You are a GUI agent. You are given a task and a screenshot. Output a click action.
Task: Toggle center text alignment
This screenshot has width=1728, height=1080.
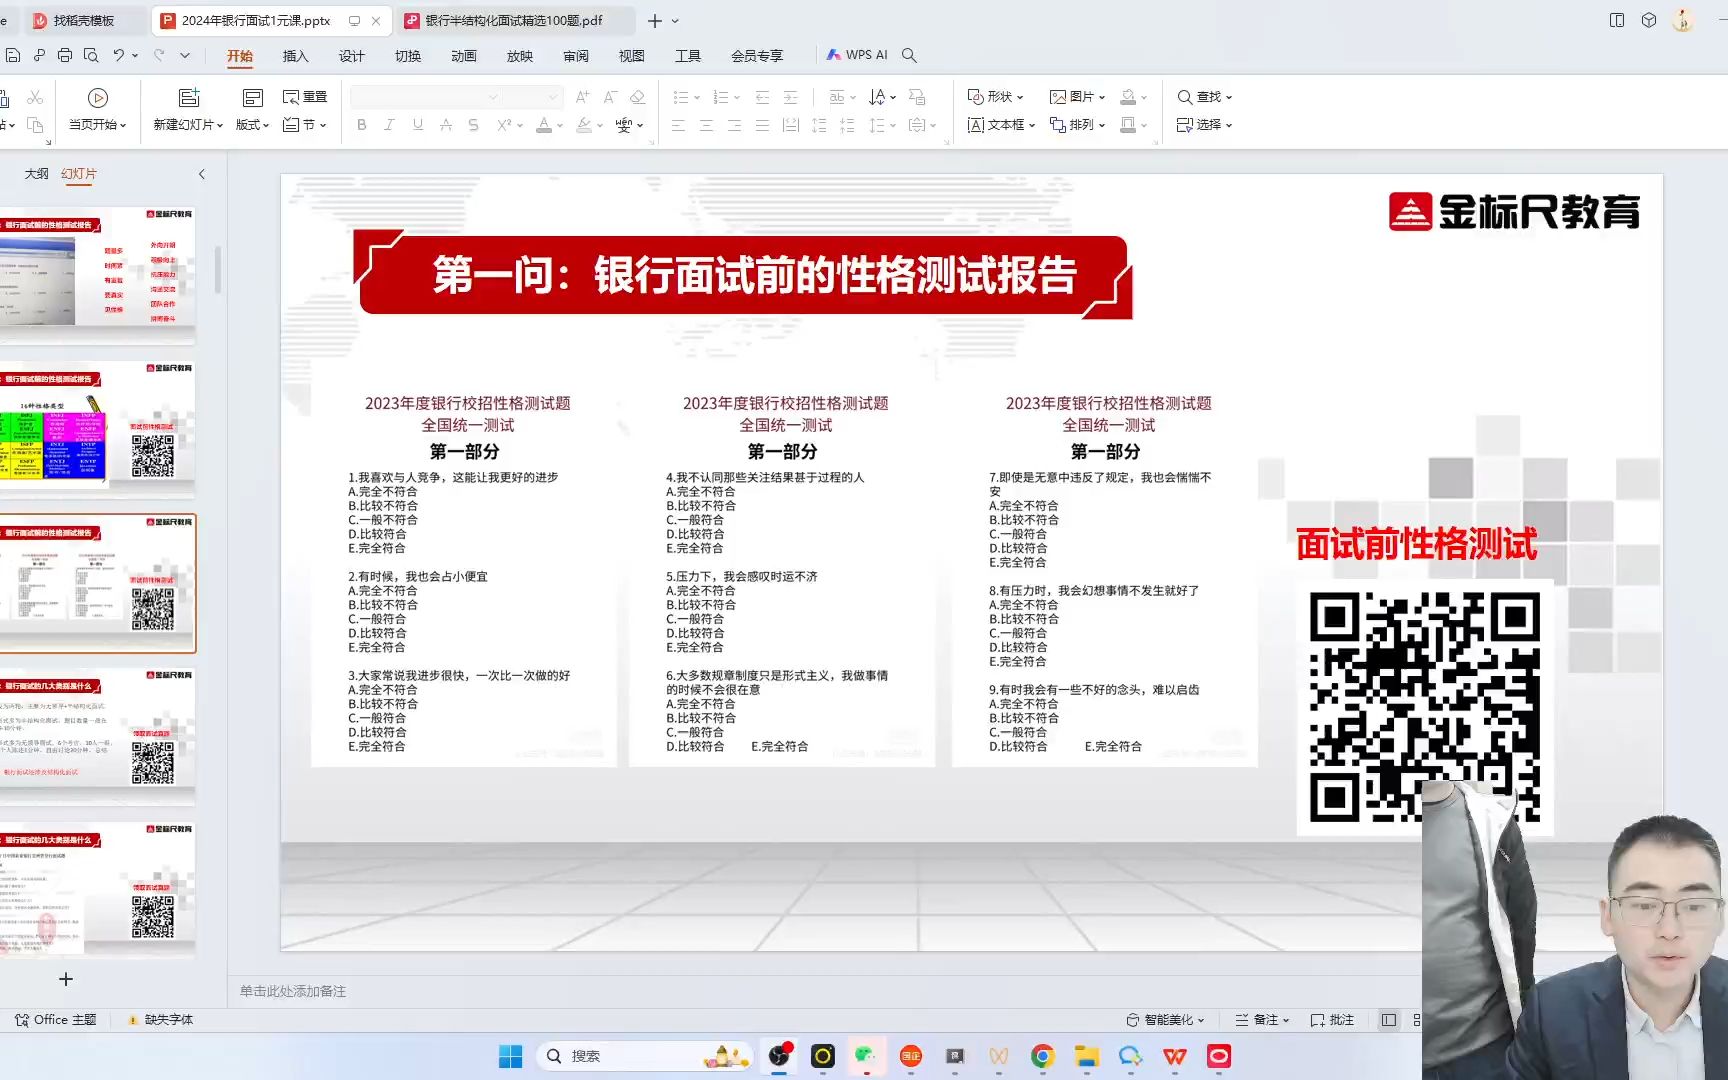(706, 125)
